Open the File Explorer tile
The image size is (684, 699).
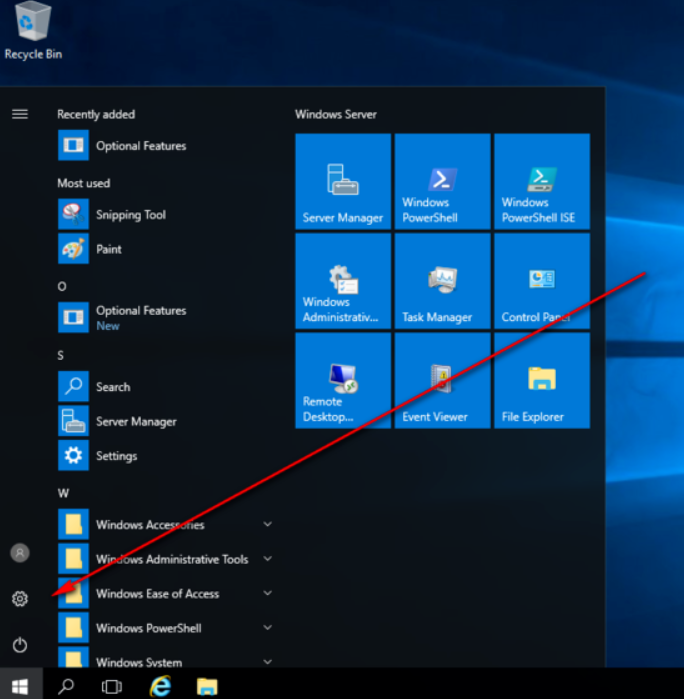542,380
